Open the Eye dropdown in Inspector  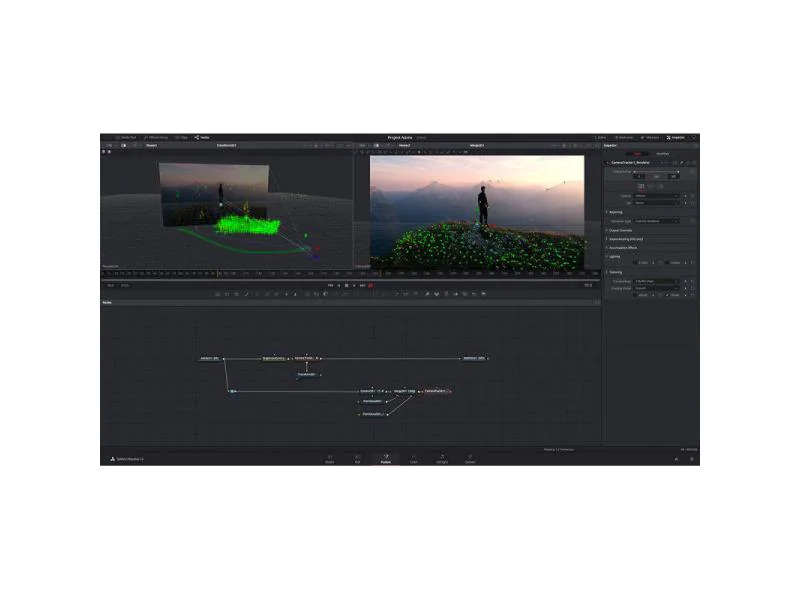(x=657, y=203)
